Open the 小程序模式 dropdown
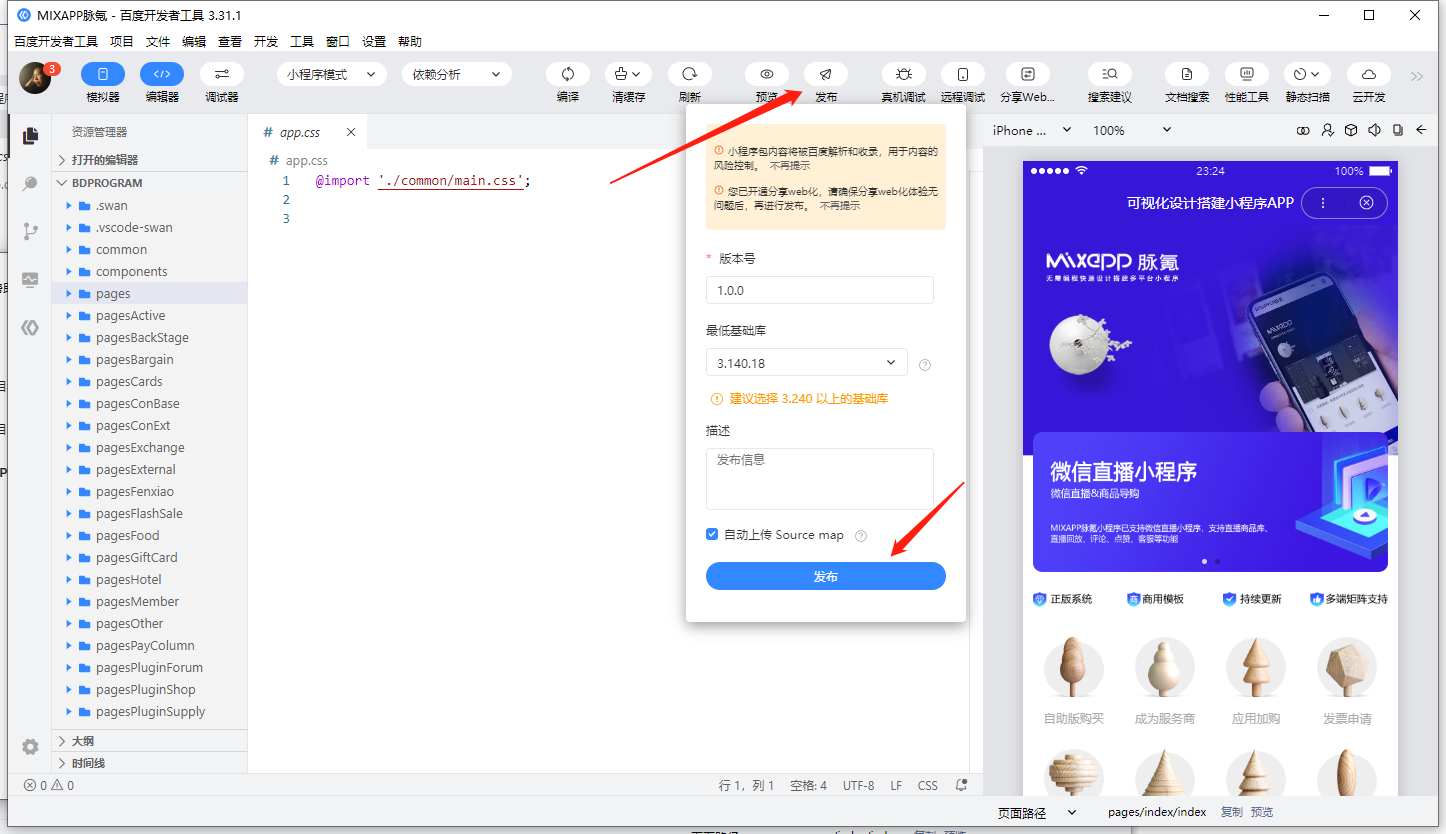 pyautogui.click(x=332, y=74)
